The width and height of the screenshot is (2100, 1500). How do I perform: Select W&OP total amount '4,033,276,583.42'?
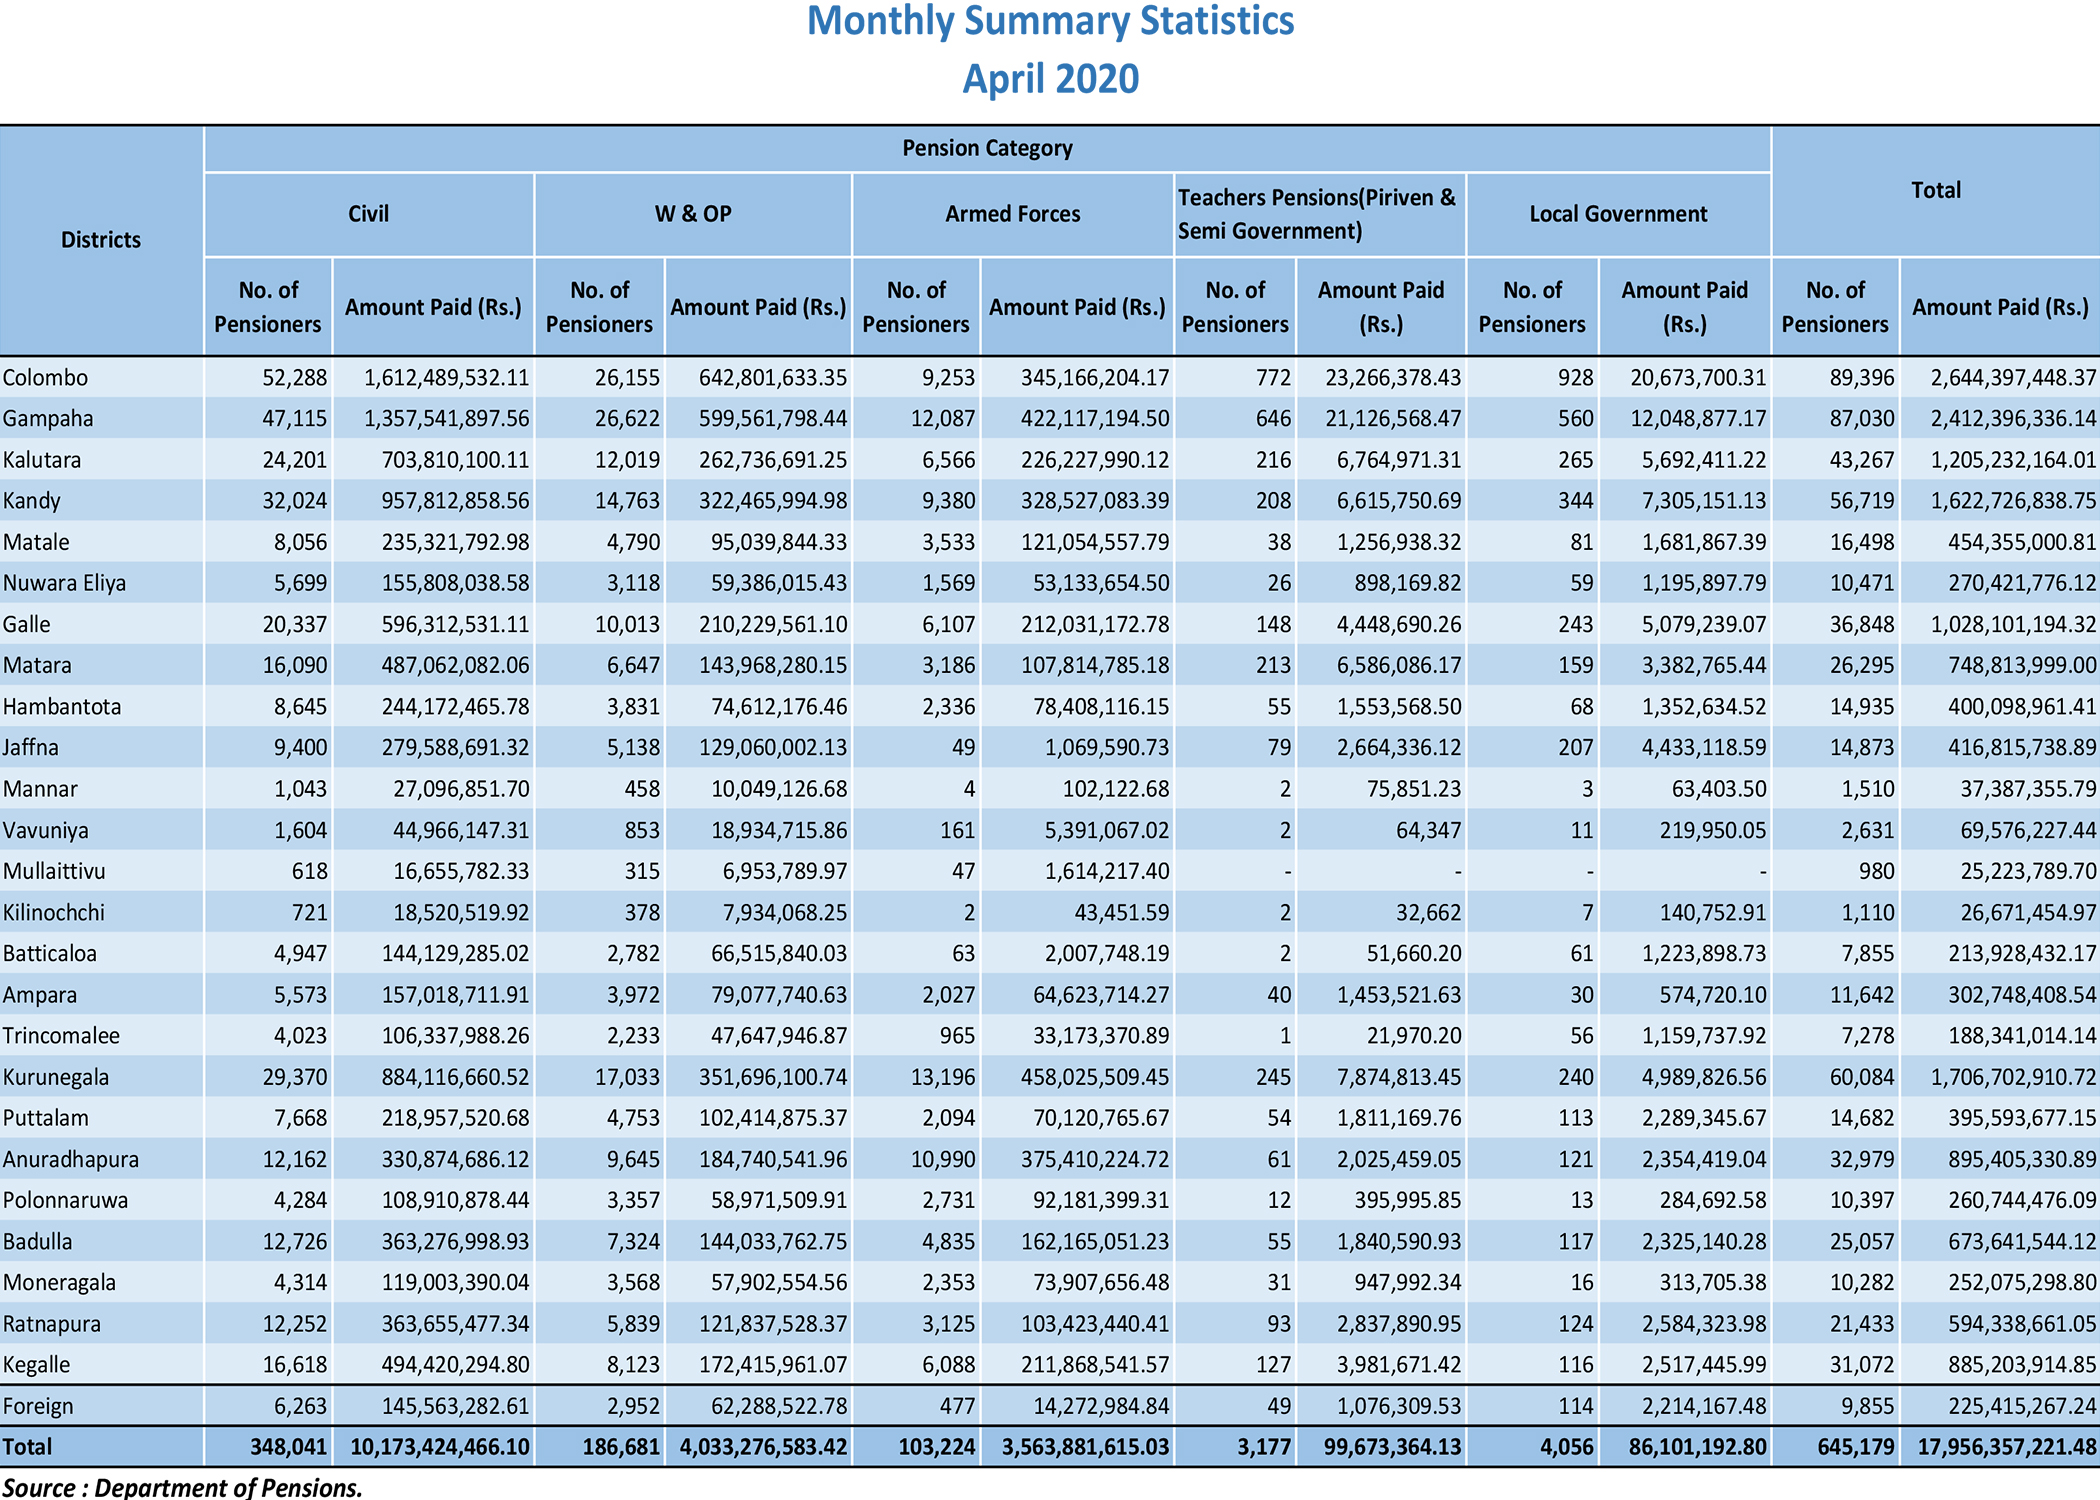pyautogui.click(x=764, y=1447)
